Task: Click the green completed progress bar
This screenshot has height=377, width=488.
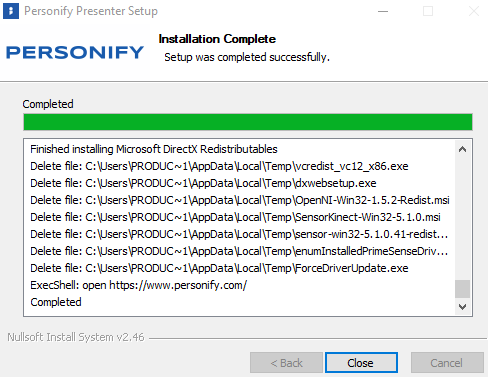Action: click(248, 122)
